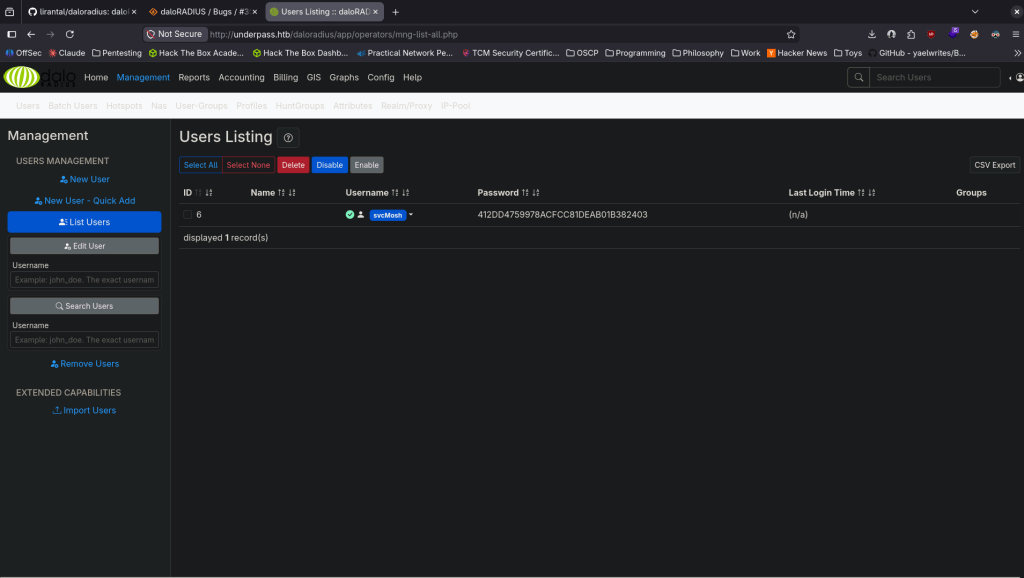
Task: Open the browser downloads icon
Action: 872,34
